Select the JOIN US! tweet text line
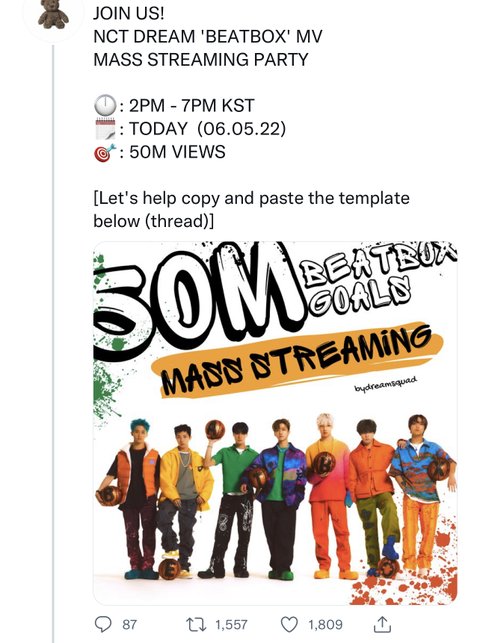This screenshot has width=480, height=643. click(129, 13)
